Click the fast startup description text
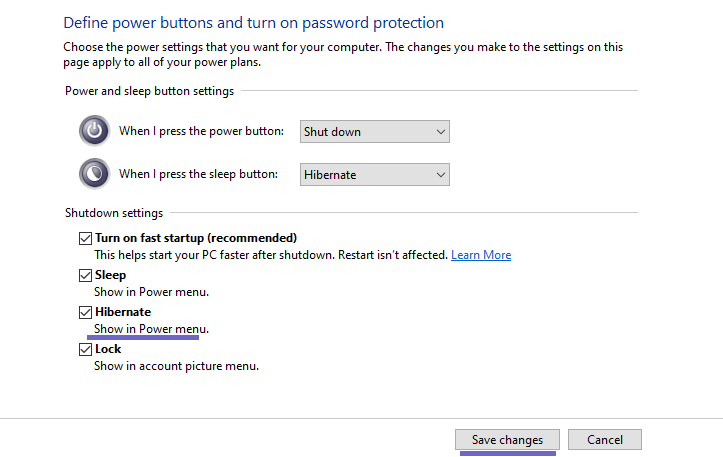Viewport: 723px width, 457px height. [x=270, y=255]
